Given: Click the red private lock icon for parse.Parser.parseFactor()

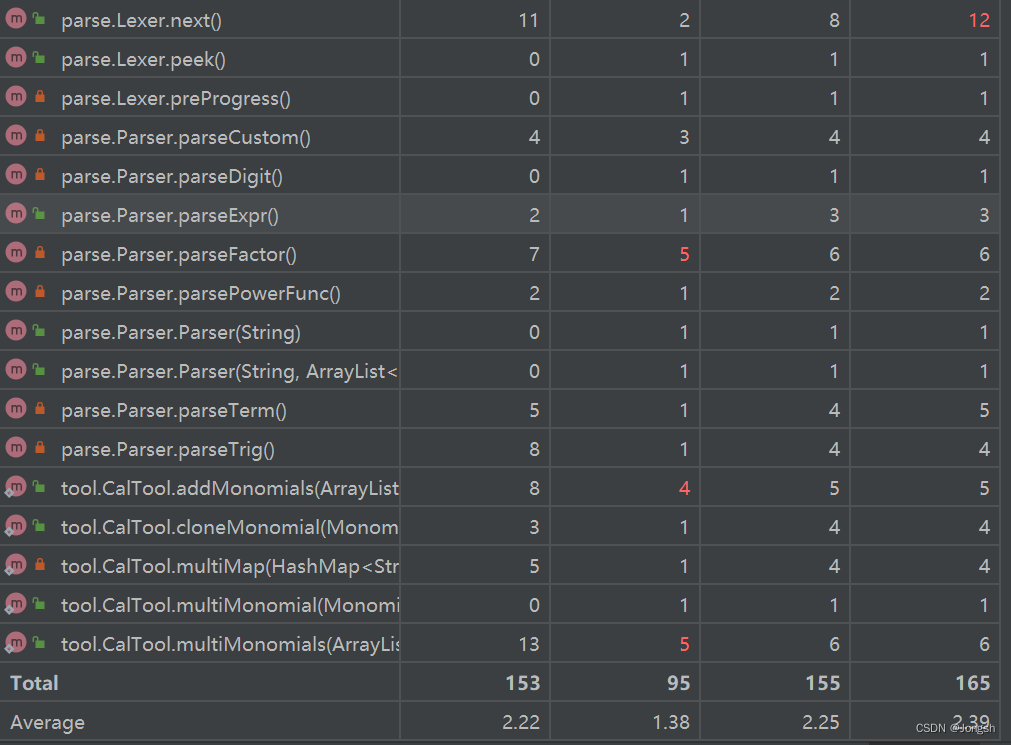Looking at the screenshot, I should (x=40, y=253).
